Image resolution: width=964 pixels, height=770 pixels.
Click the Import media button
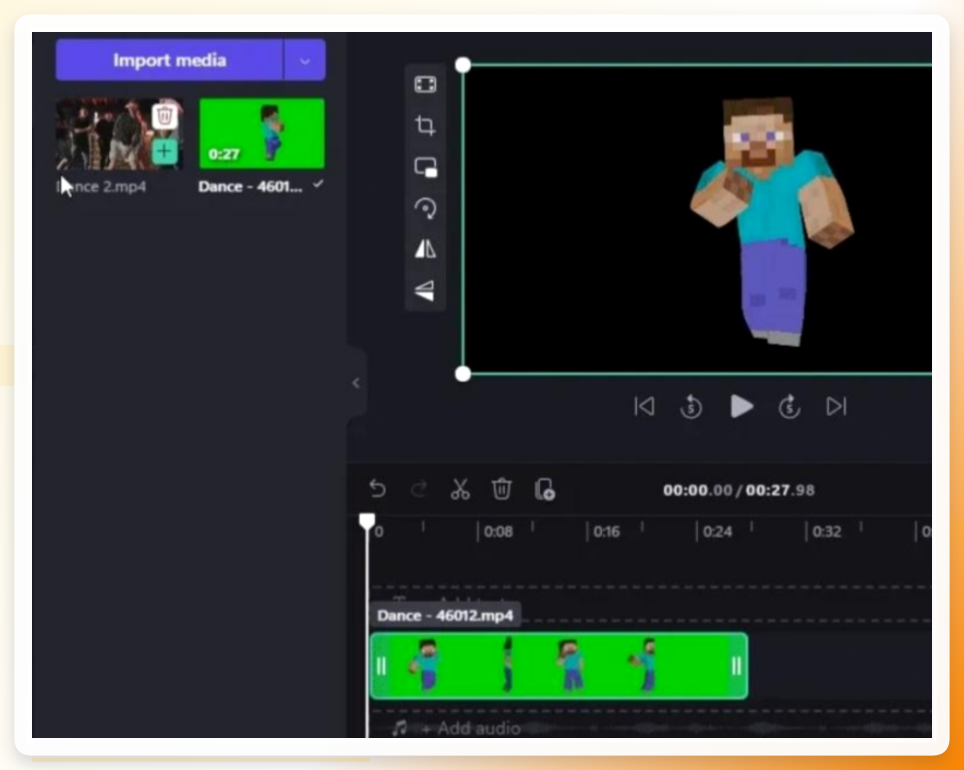(169, 60)
